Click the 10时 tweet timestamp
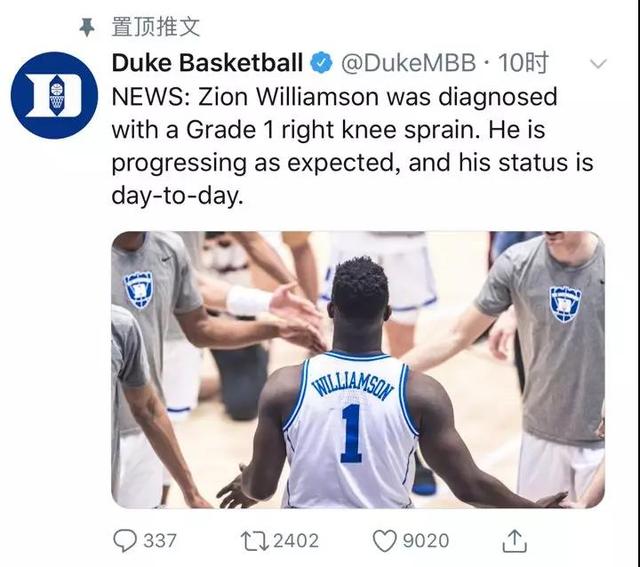640x567 pixels. pyautogui.click(x=522, y=64)
